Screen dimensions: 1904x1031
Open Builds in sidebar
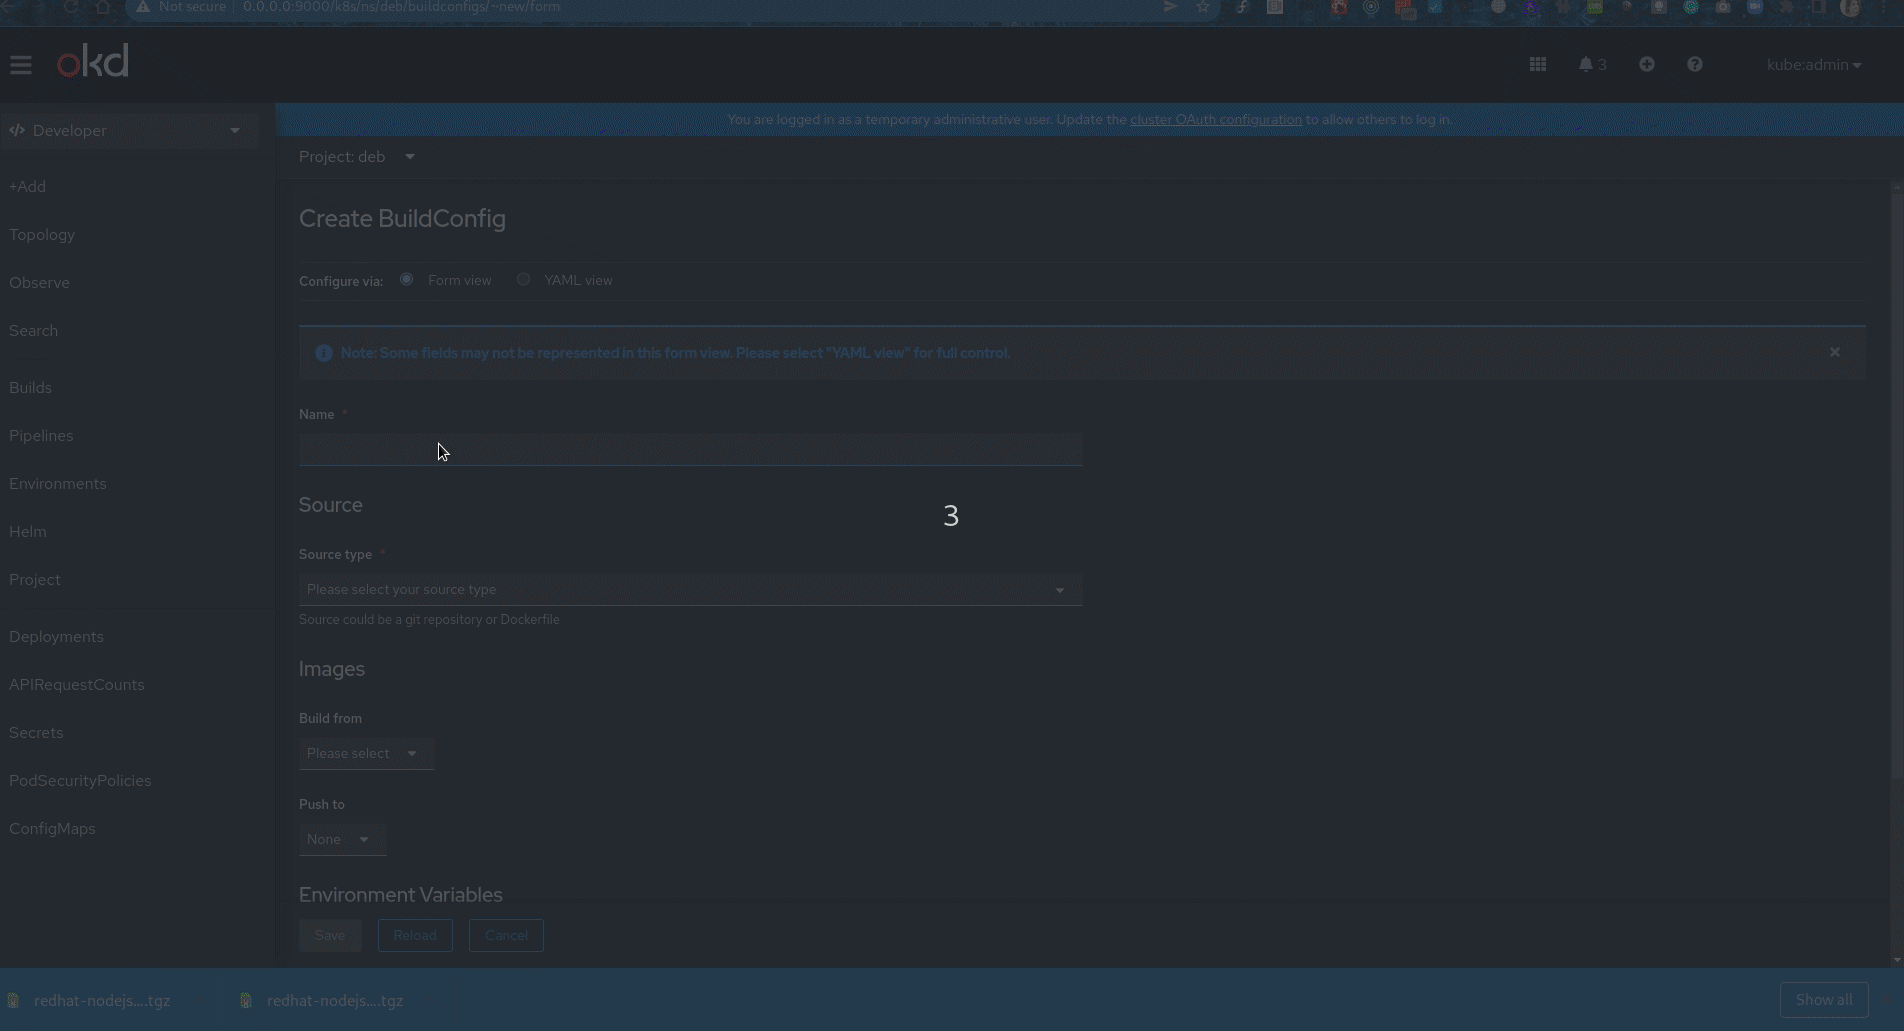(x=30, y=387)
